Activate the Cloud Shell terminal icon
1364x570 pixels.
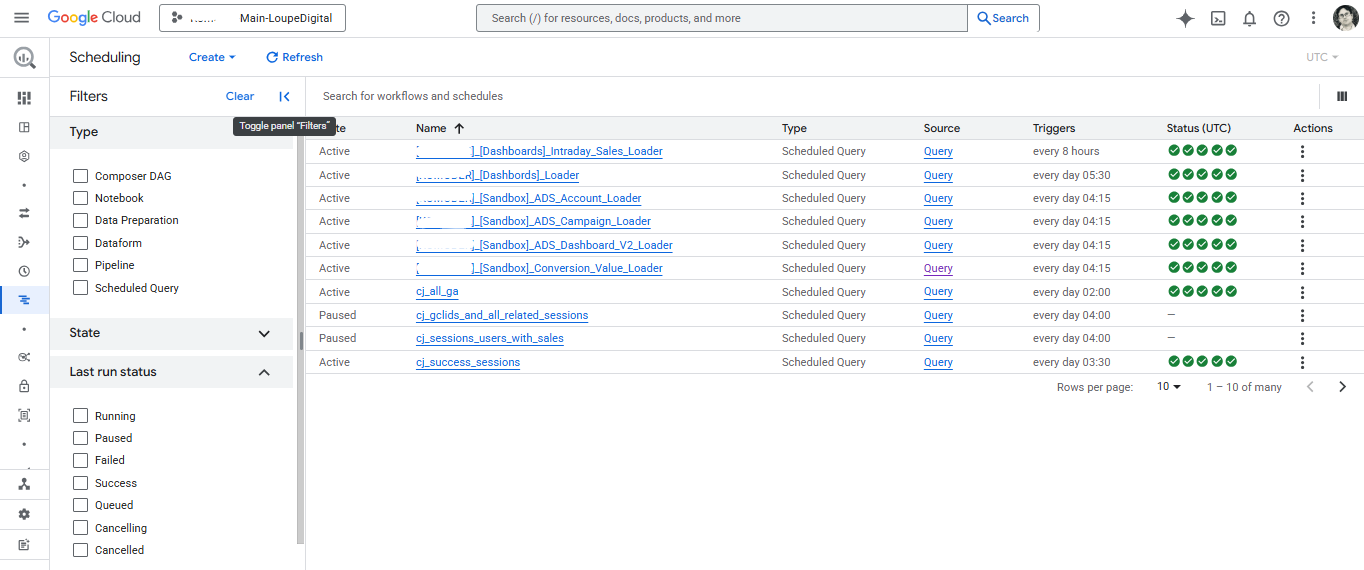[1218, 18]
